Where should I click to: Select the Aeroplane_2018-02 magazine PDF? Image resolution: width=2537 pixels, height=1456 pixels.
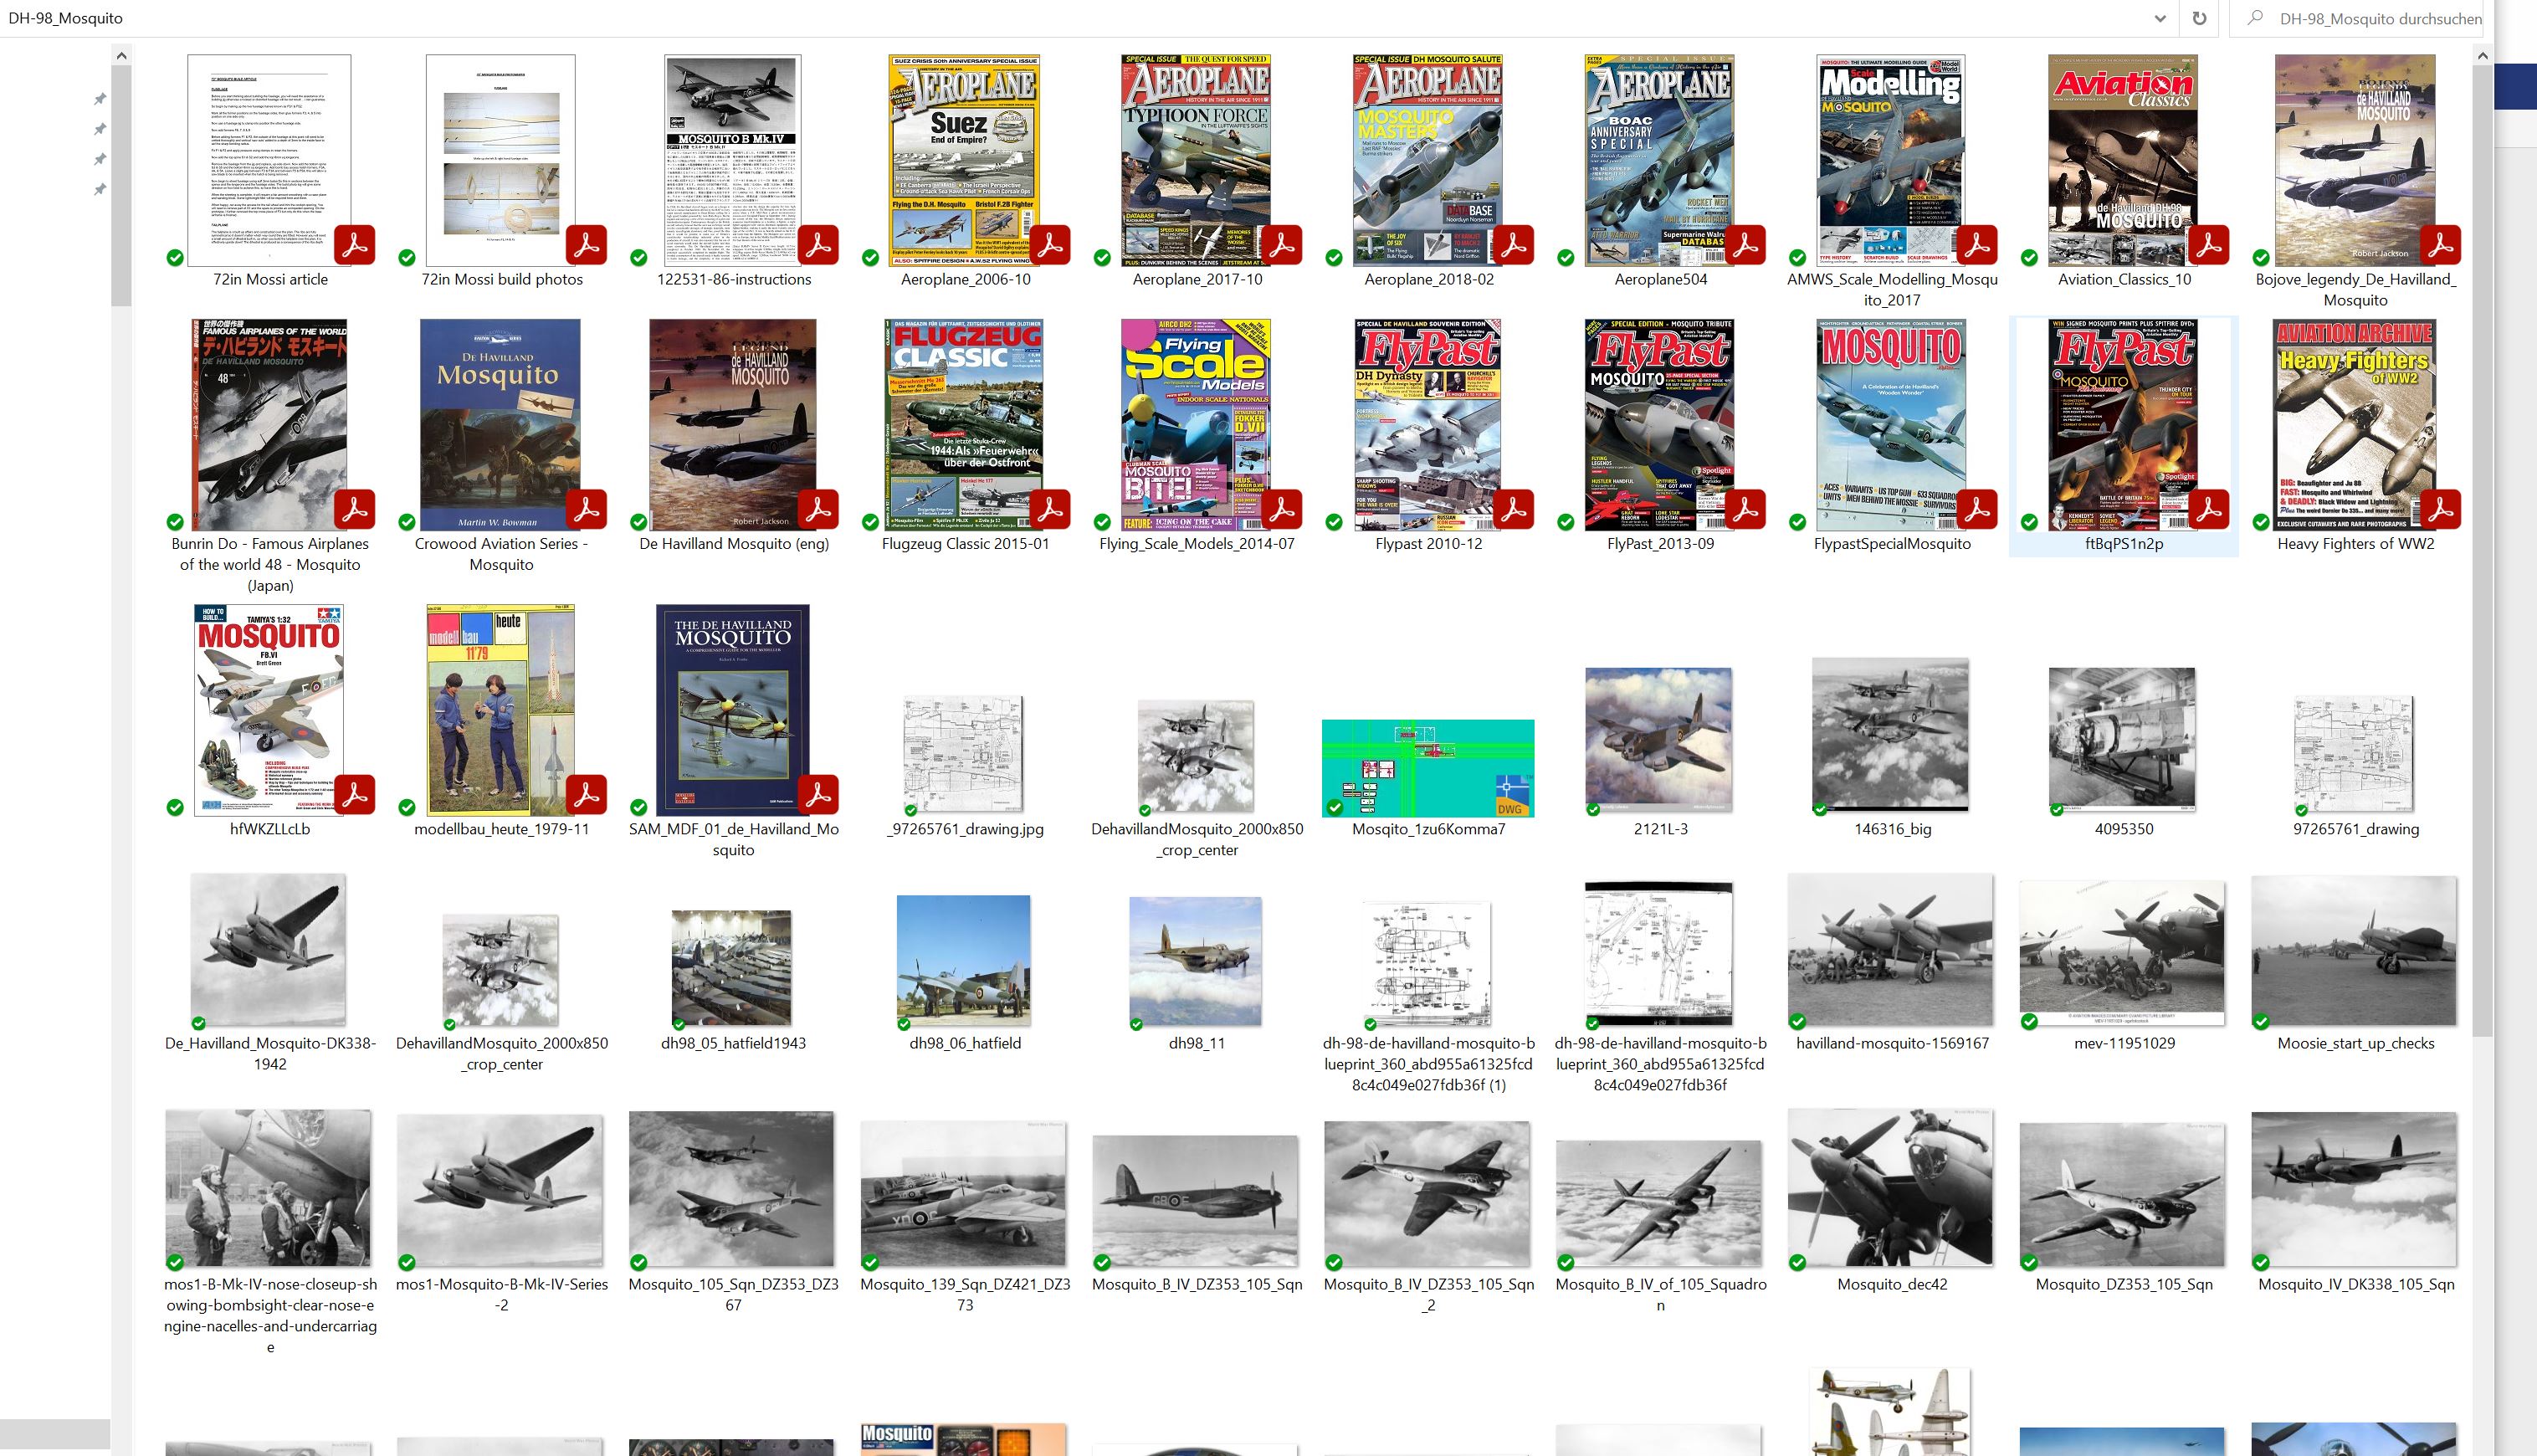click(1428, 160)
